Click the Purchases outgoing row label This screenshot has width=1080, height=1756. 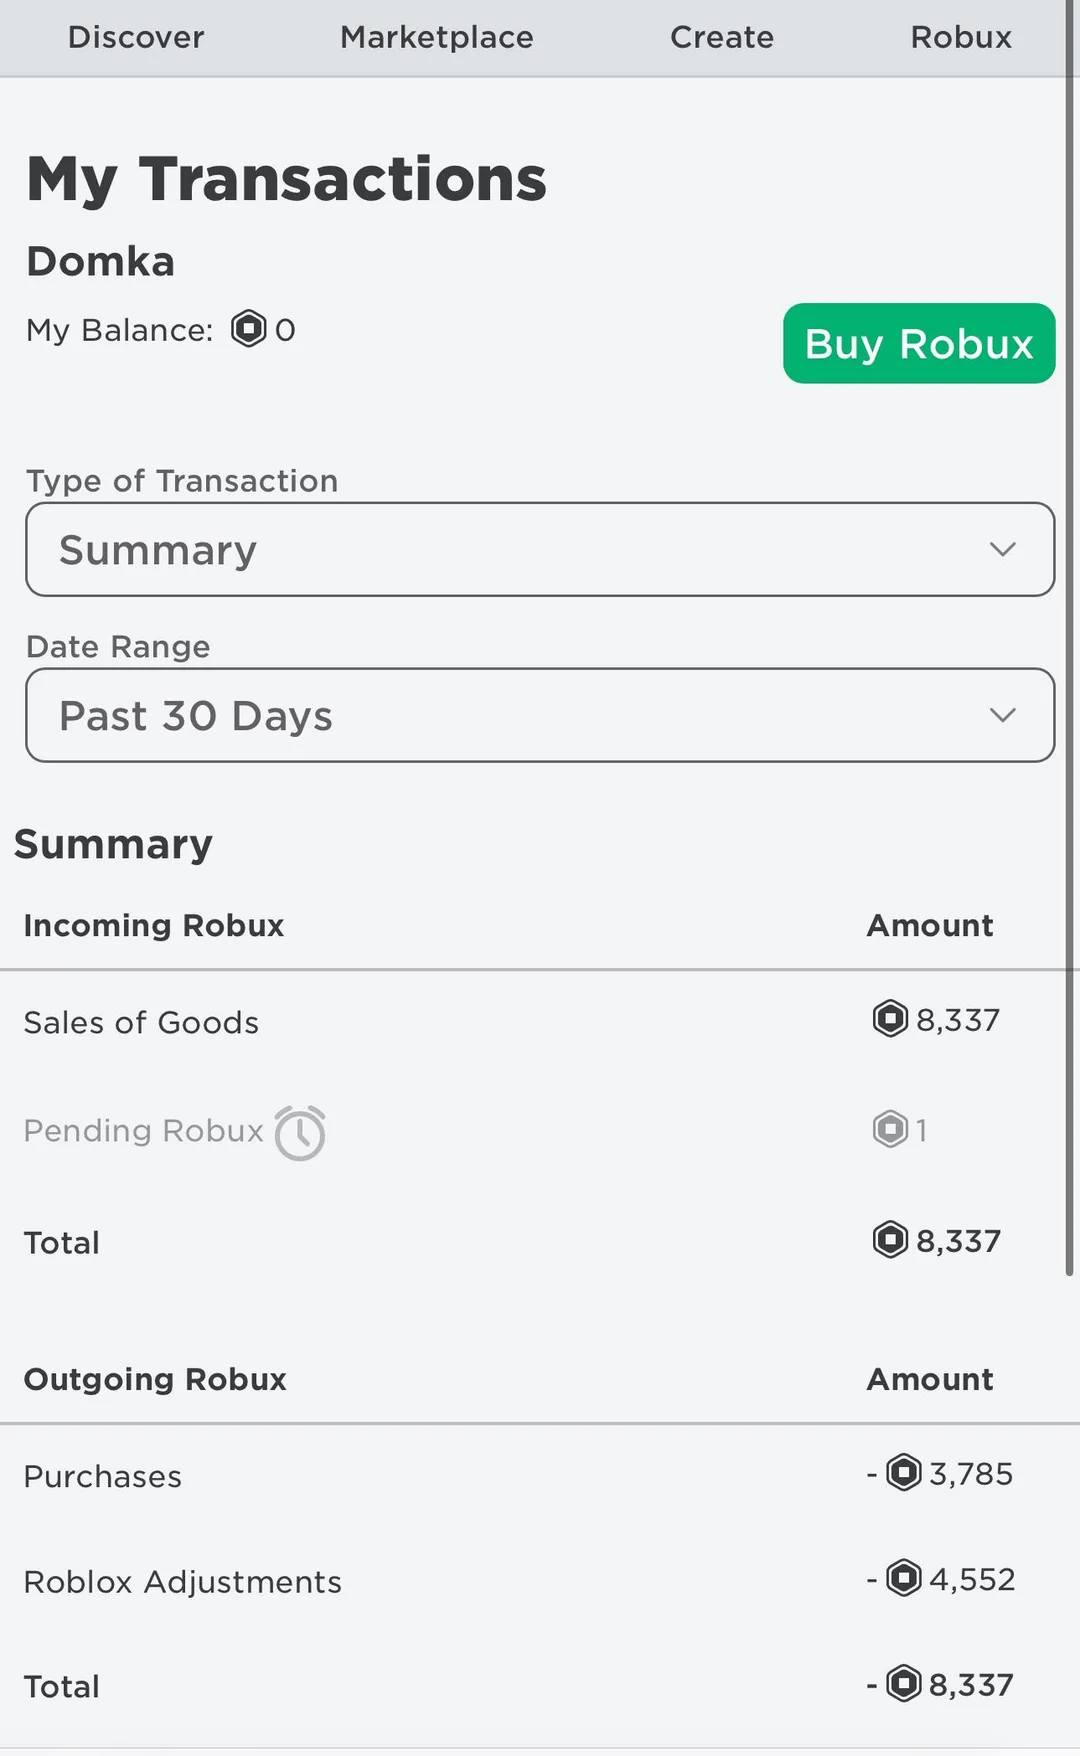(103, 1477)
